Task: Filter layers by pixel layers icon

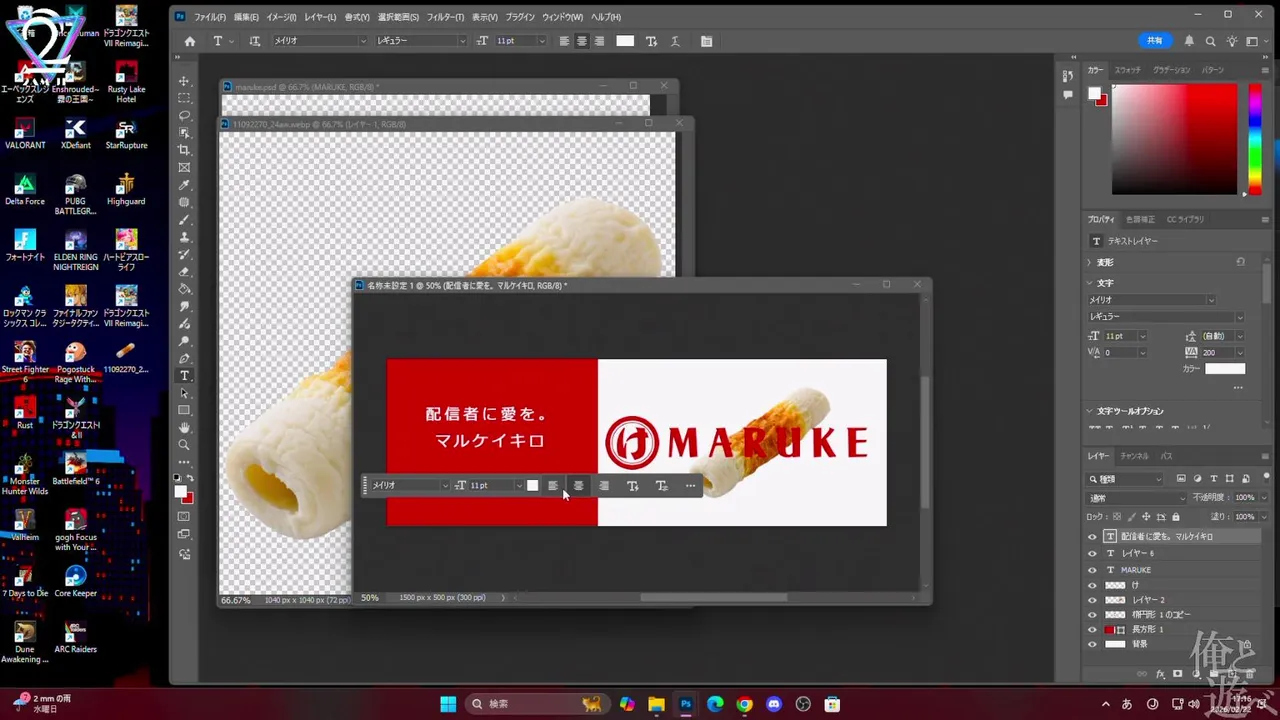Action: (x=1181, y=479)
